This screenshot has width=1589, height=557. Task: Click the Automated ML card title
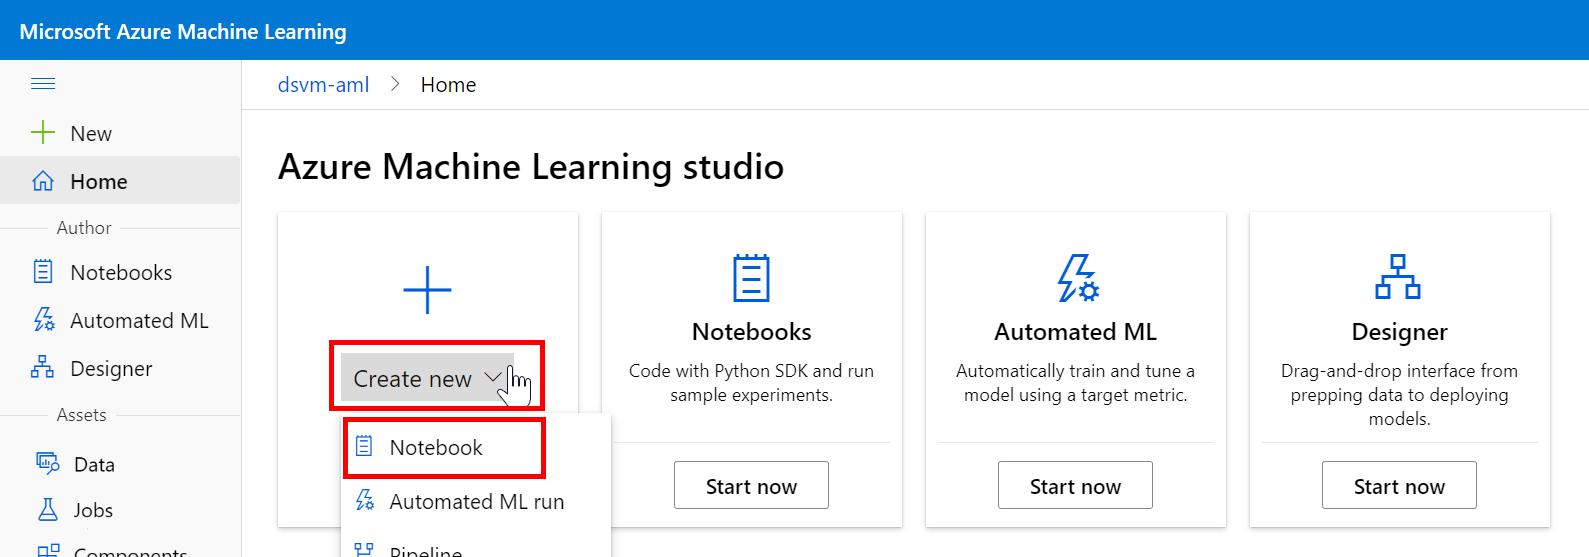coord(1075,331)
